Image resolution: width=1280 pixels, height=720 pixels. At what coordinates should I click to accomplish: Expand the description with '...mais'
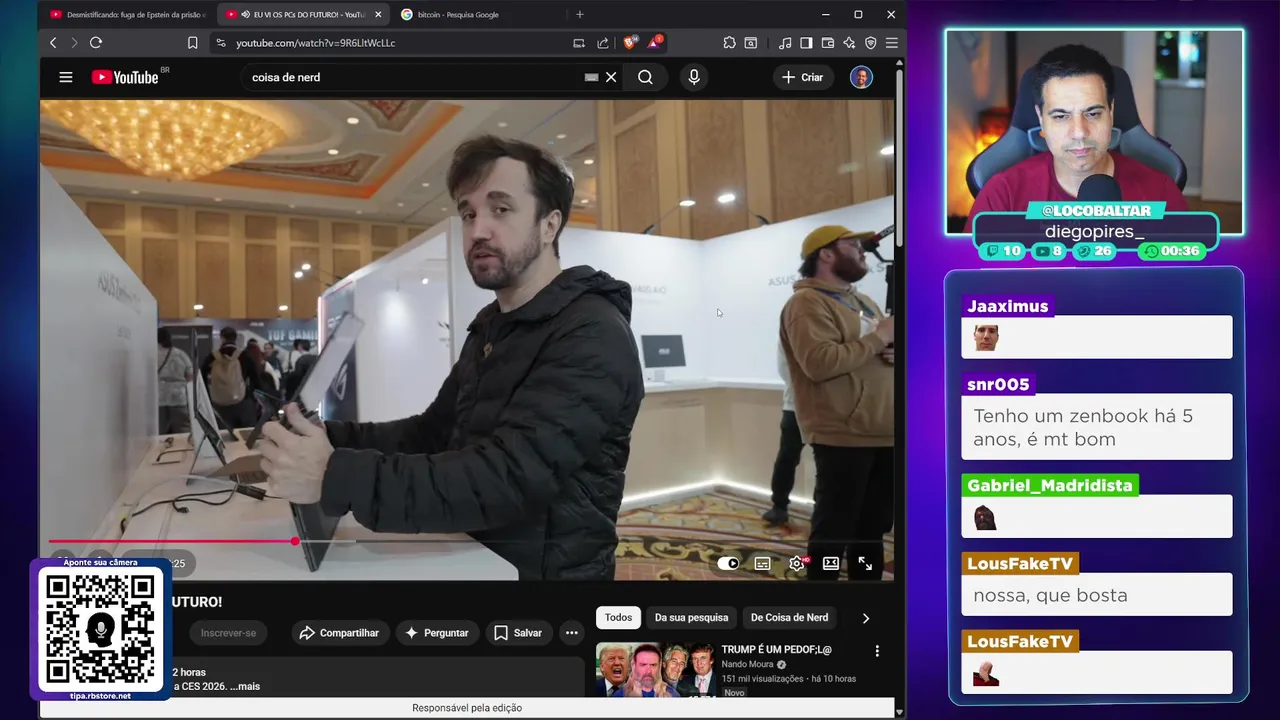[243, 686]
